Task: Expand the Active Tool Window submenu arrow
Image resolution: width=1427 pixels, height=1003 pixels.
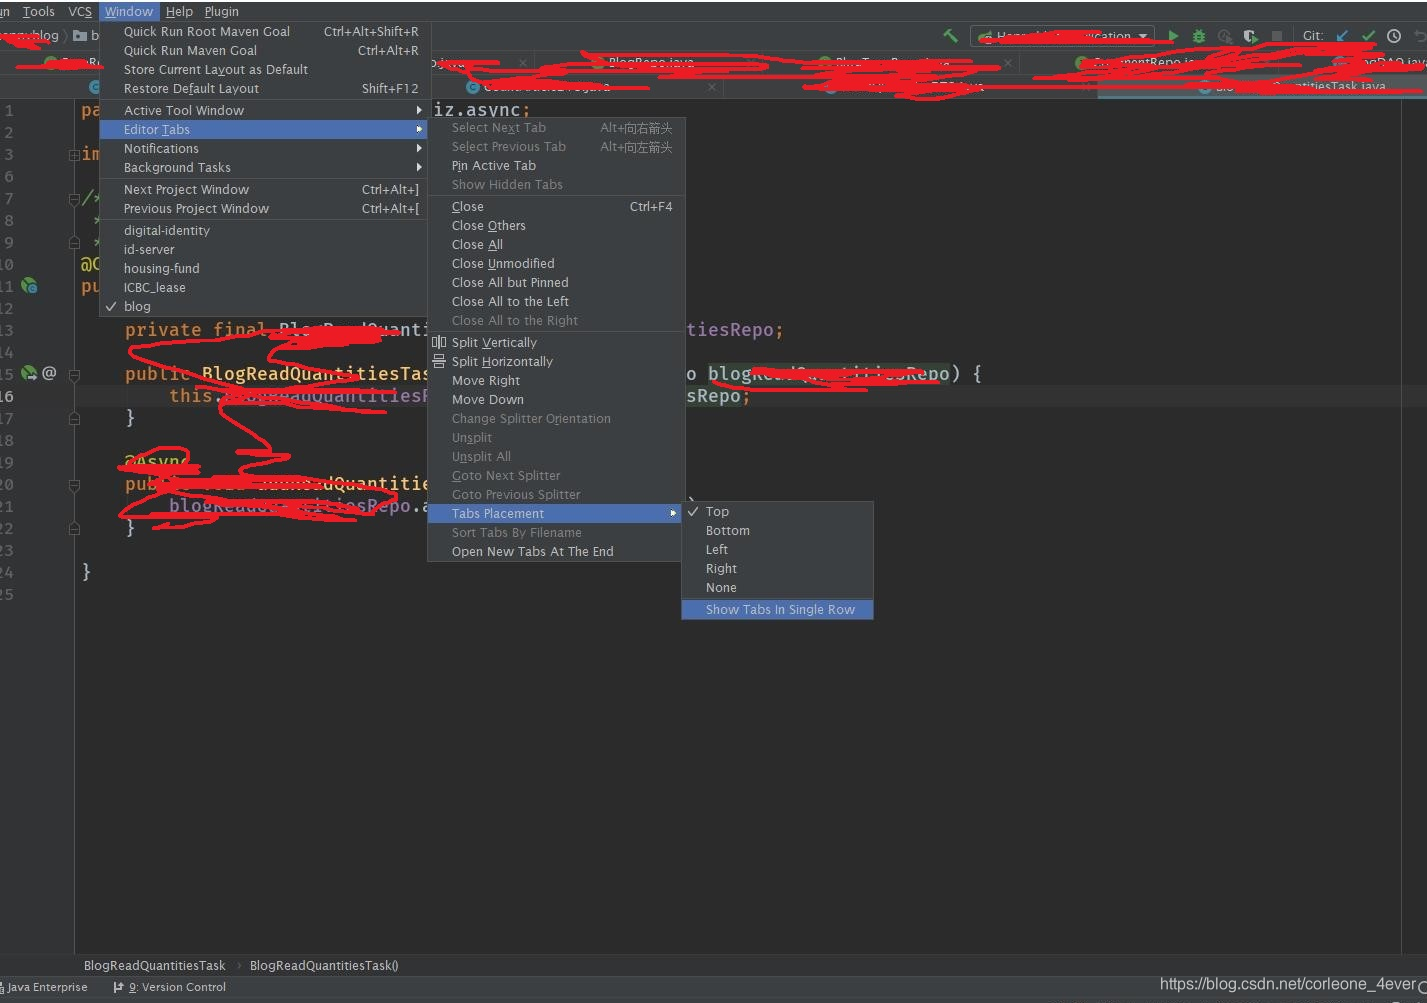Action: pyautogui.click(x=419, y=110)
